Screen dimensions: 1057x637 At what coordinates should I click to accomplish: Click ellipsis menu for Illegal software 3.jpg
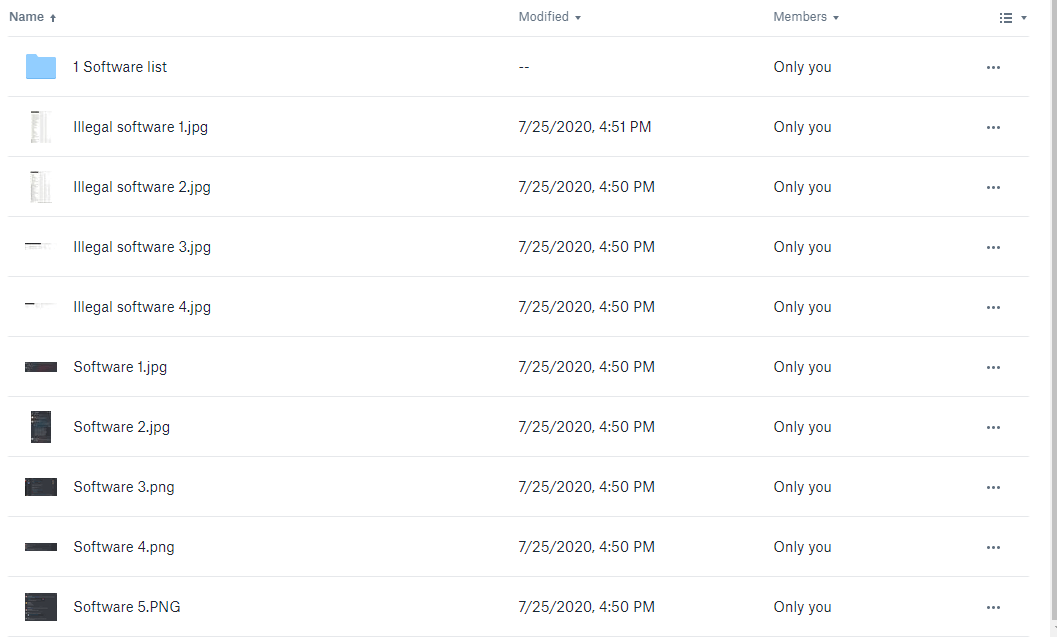coord(993,247)
